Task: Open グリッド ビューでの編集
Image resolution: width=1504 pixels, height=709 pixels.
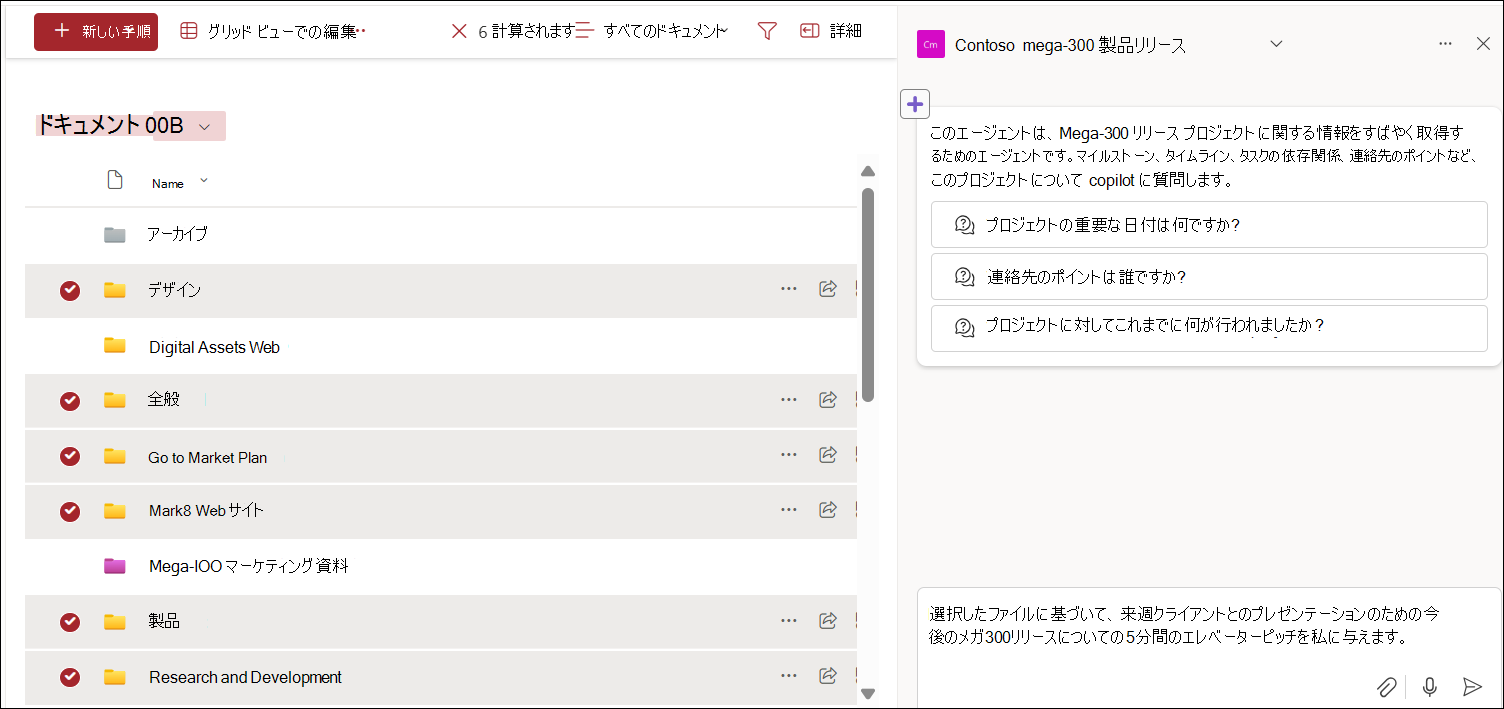Action: 273,32
